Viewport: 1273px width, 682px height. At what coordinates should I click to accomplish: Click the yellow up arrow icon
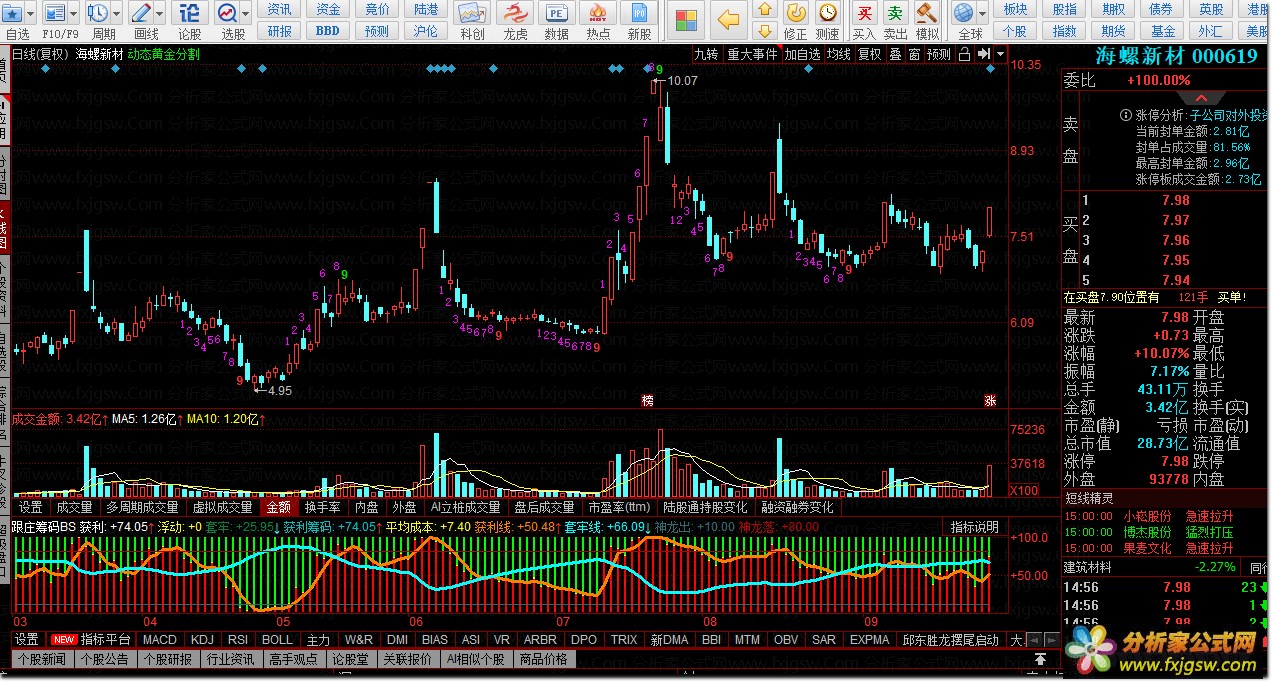(x=765, y=10)
